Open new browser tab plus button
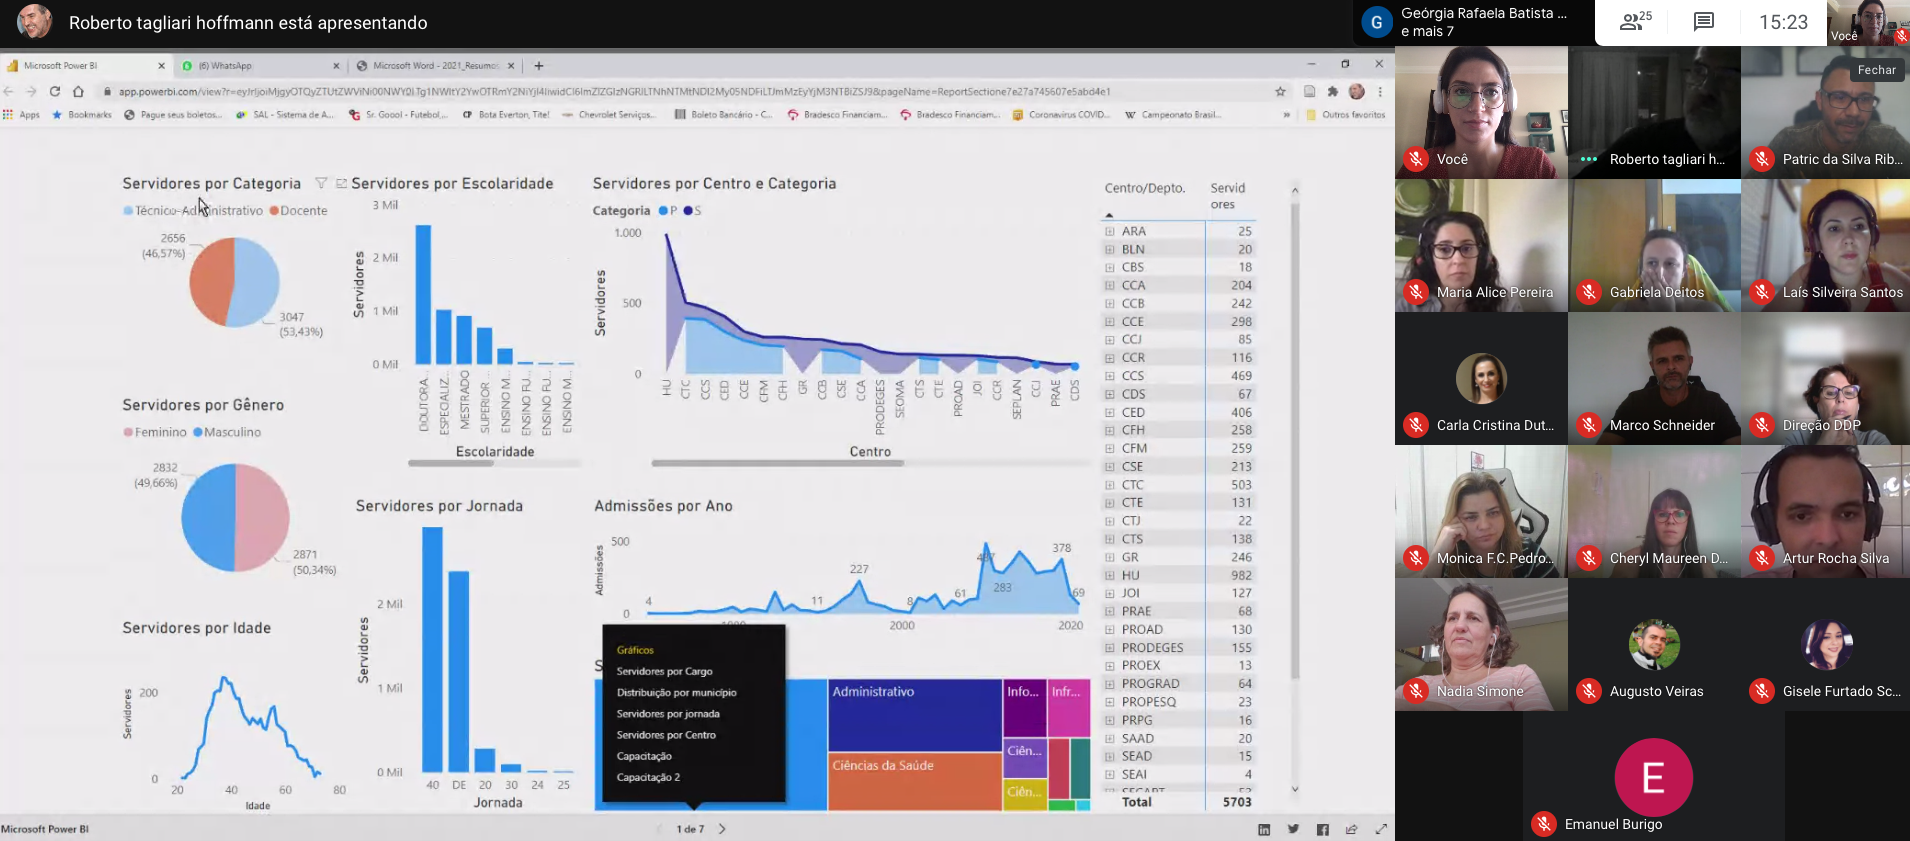 point(539,66)
